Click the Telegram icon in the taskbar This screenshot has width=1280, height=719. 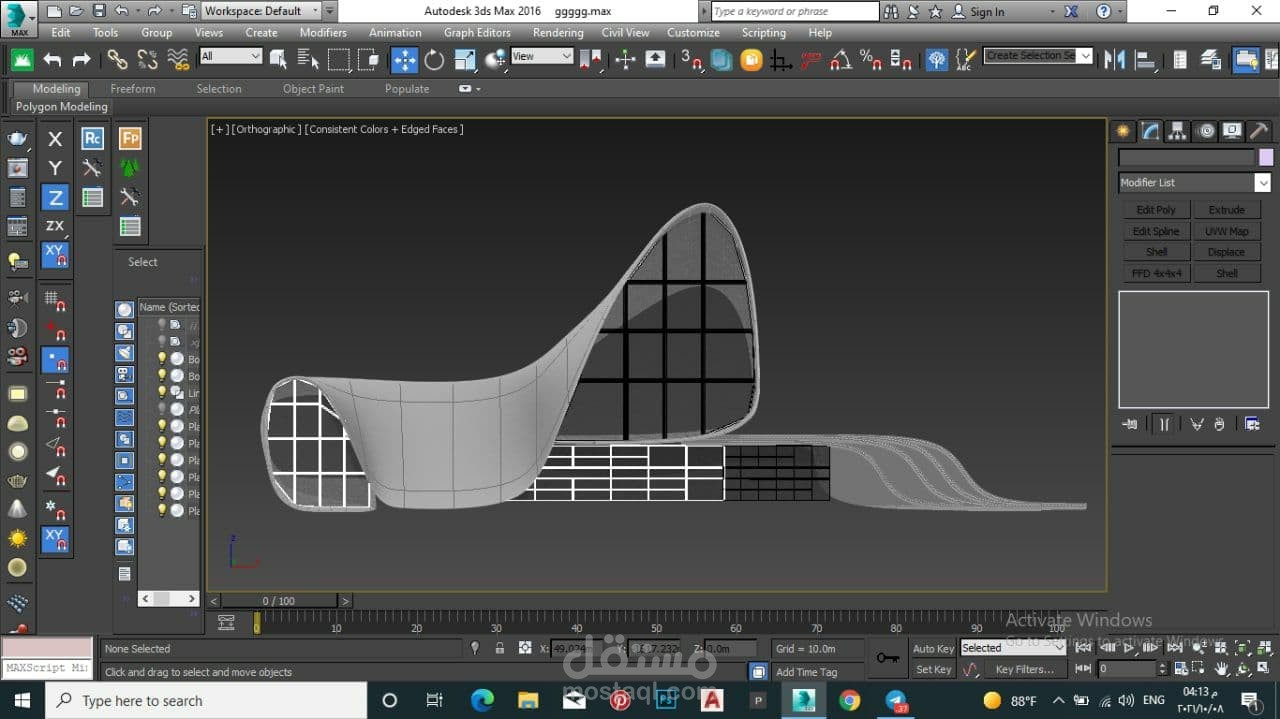click(x=896, y=701)
